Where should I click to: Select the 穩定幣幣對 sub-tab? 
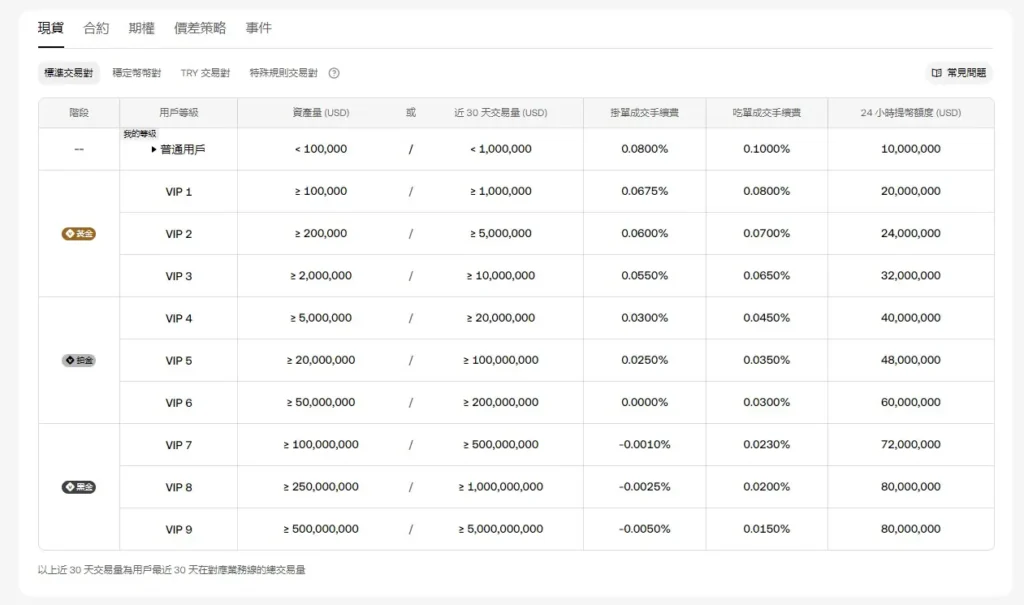[136, 73]
